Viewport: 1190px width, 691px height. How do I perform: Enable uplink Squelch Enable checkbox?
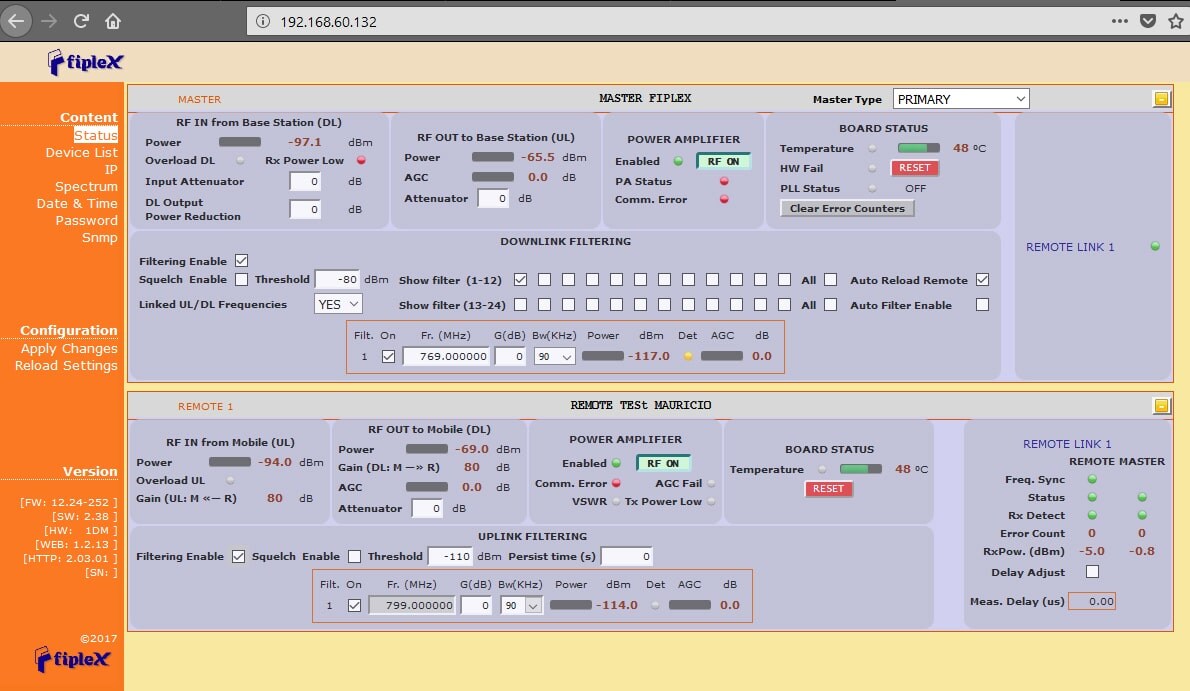point(354,557)
